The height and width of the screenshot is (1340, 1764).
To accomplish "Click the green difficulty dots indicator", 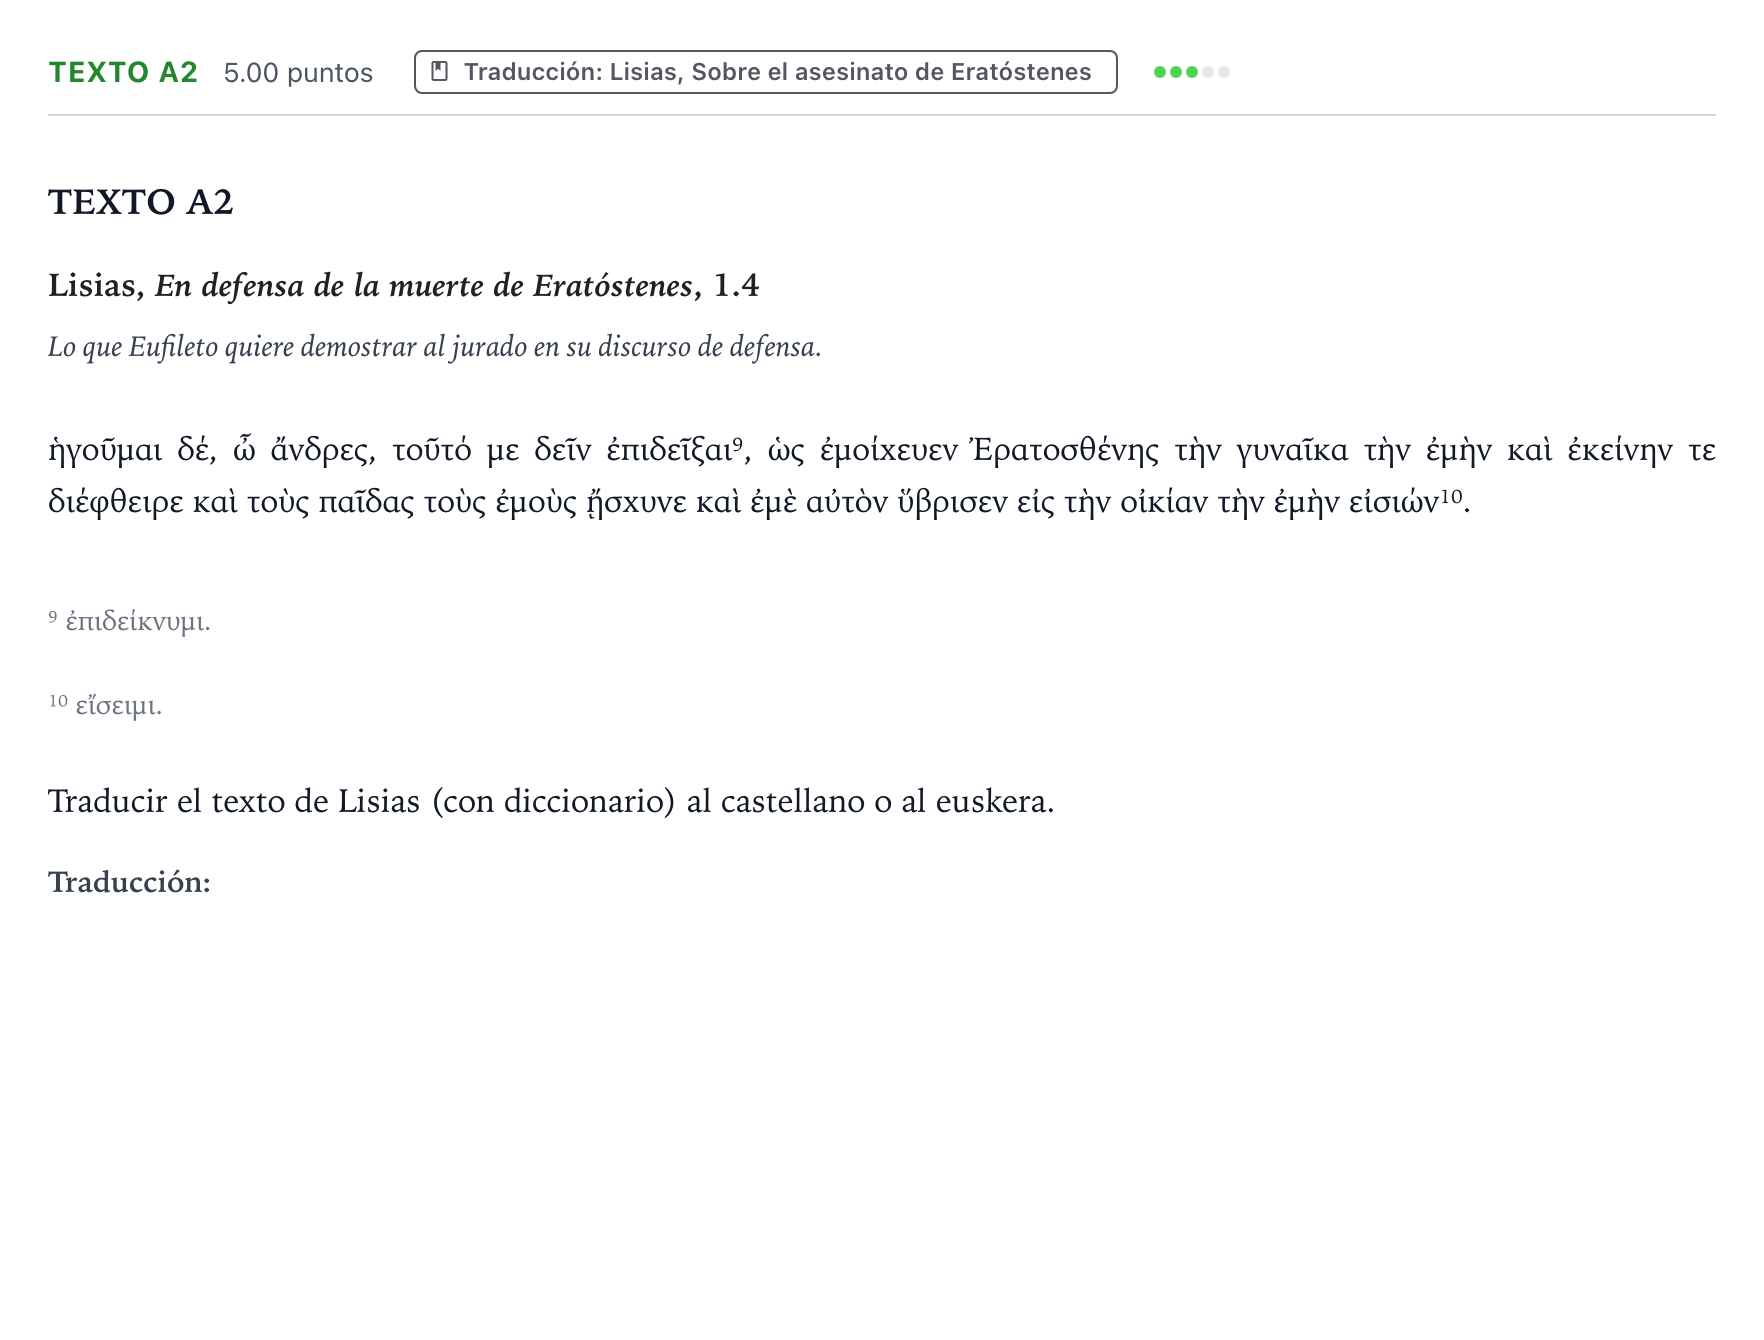I will pos(1191,72).
